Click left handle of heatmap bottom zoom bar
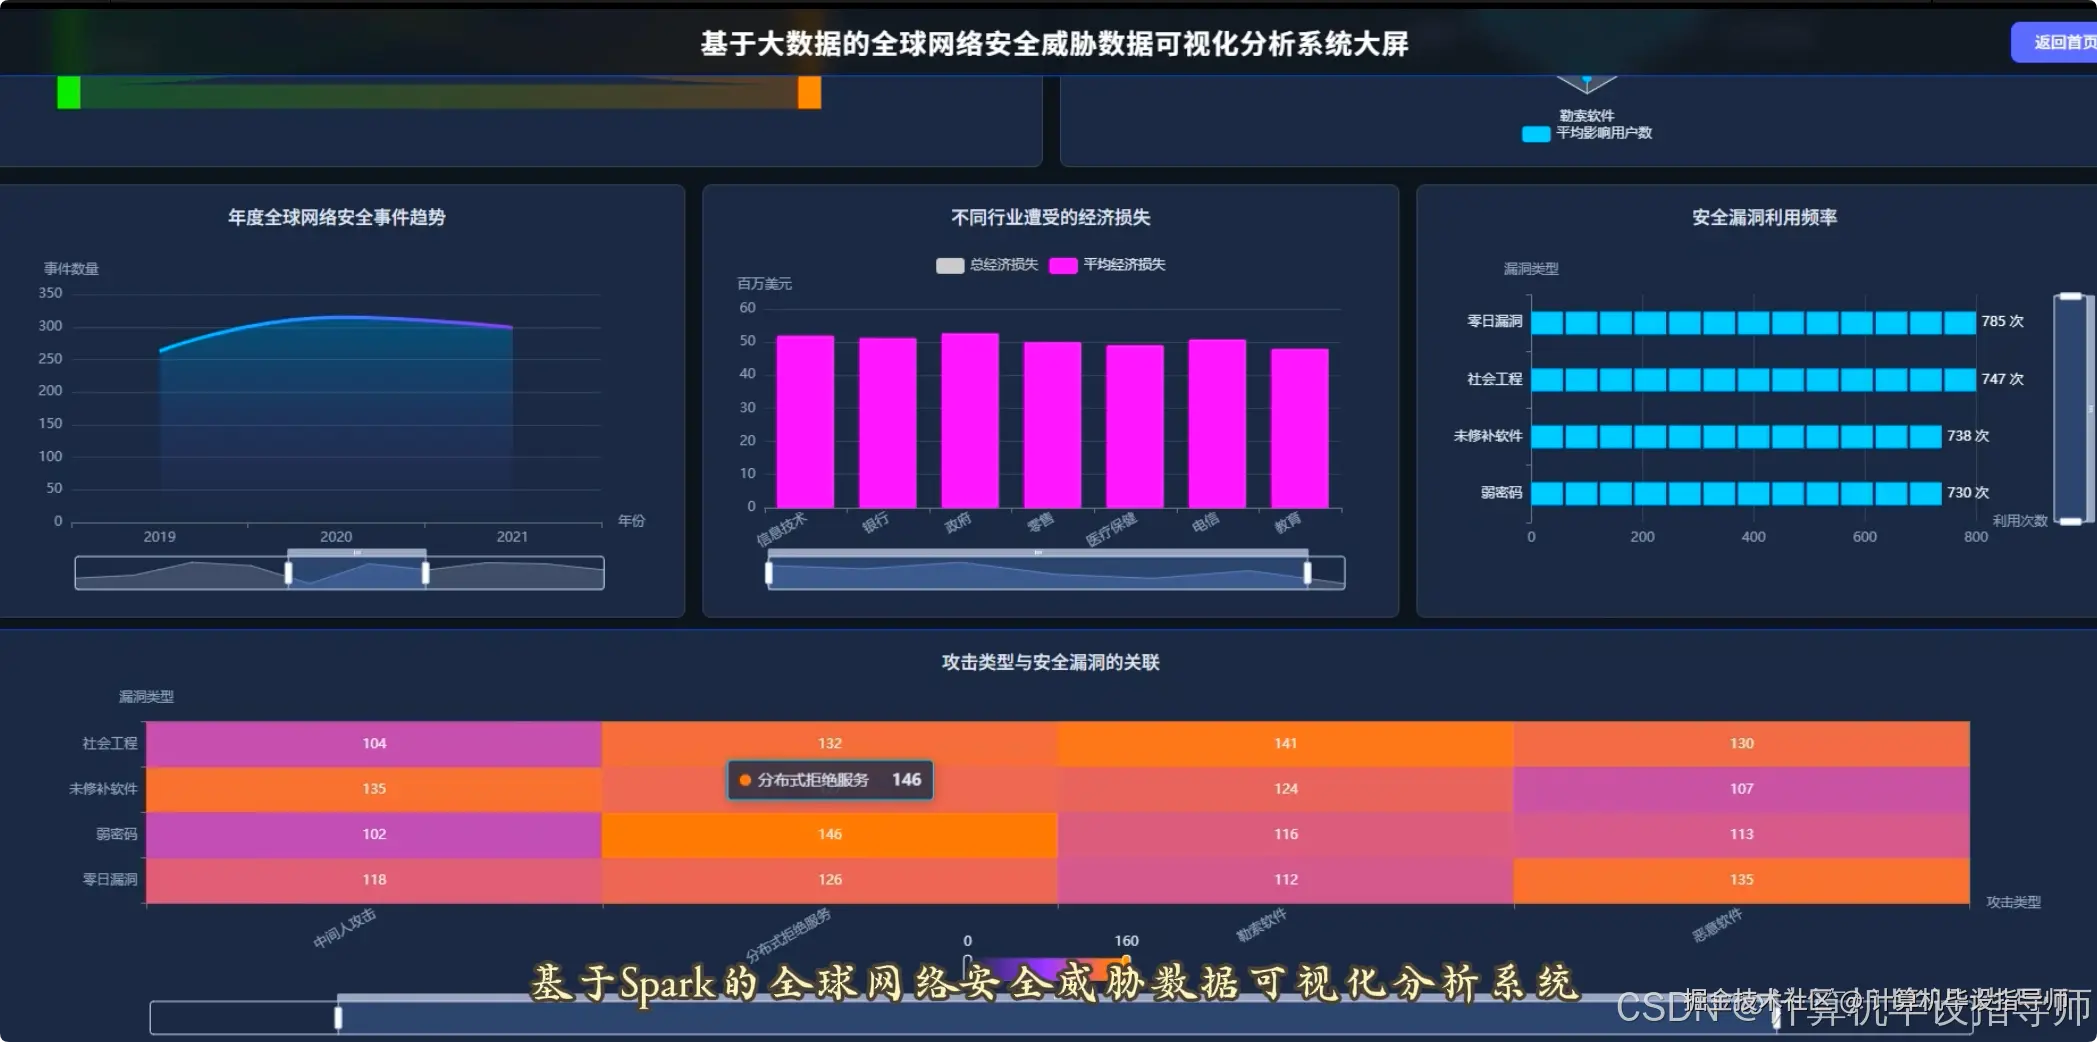The width and height of the screenshot is (2097, 1042). pyautogui.click(x=338, y=1018)
